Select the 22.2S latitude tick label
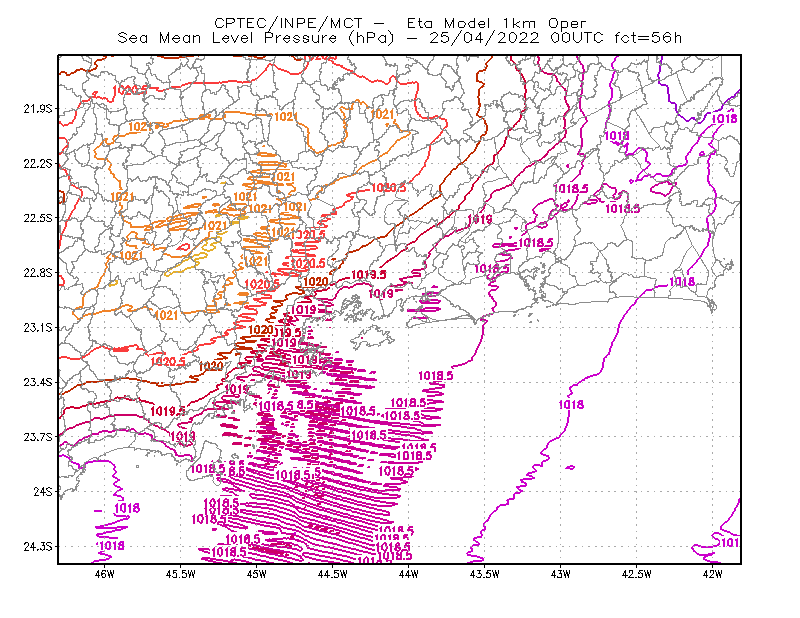The height and width of the screenshot is (618, 800). [37, 163]
